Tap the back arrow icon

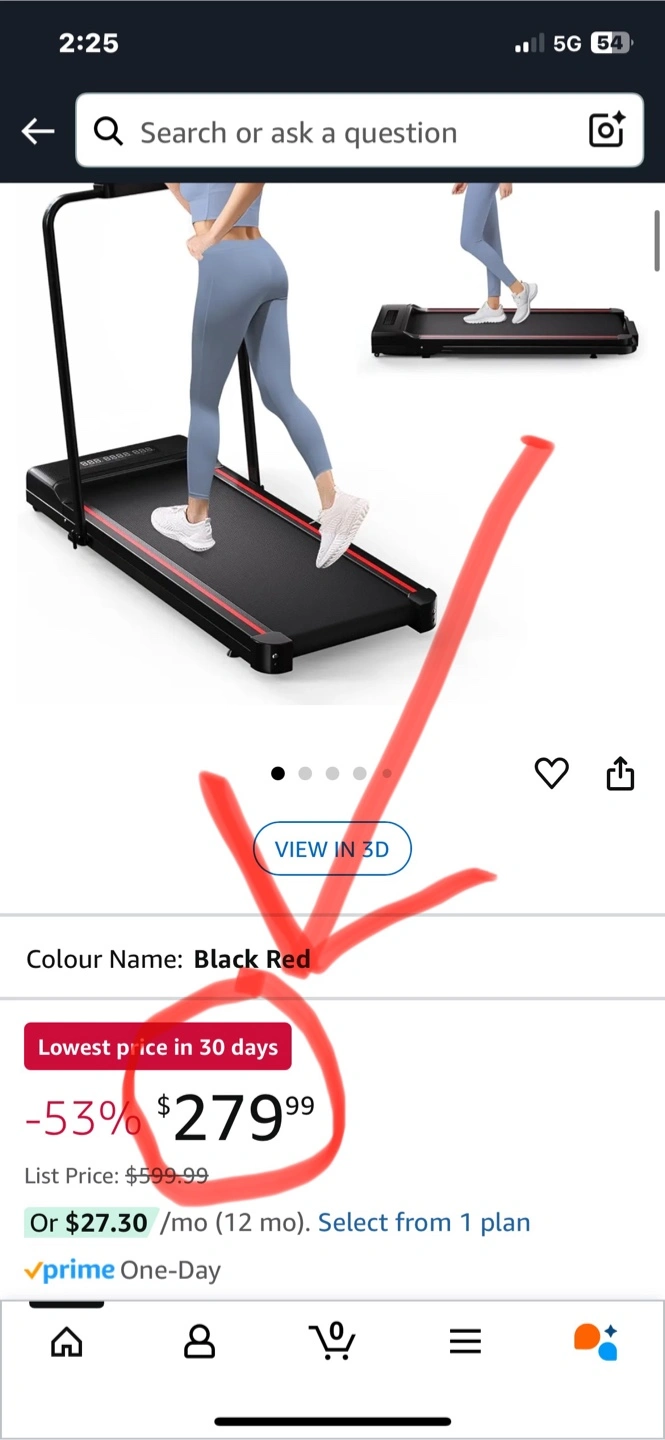point(37,131)
